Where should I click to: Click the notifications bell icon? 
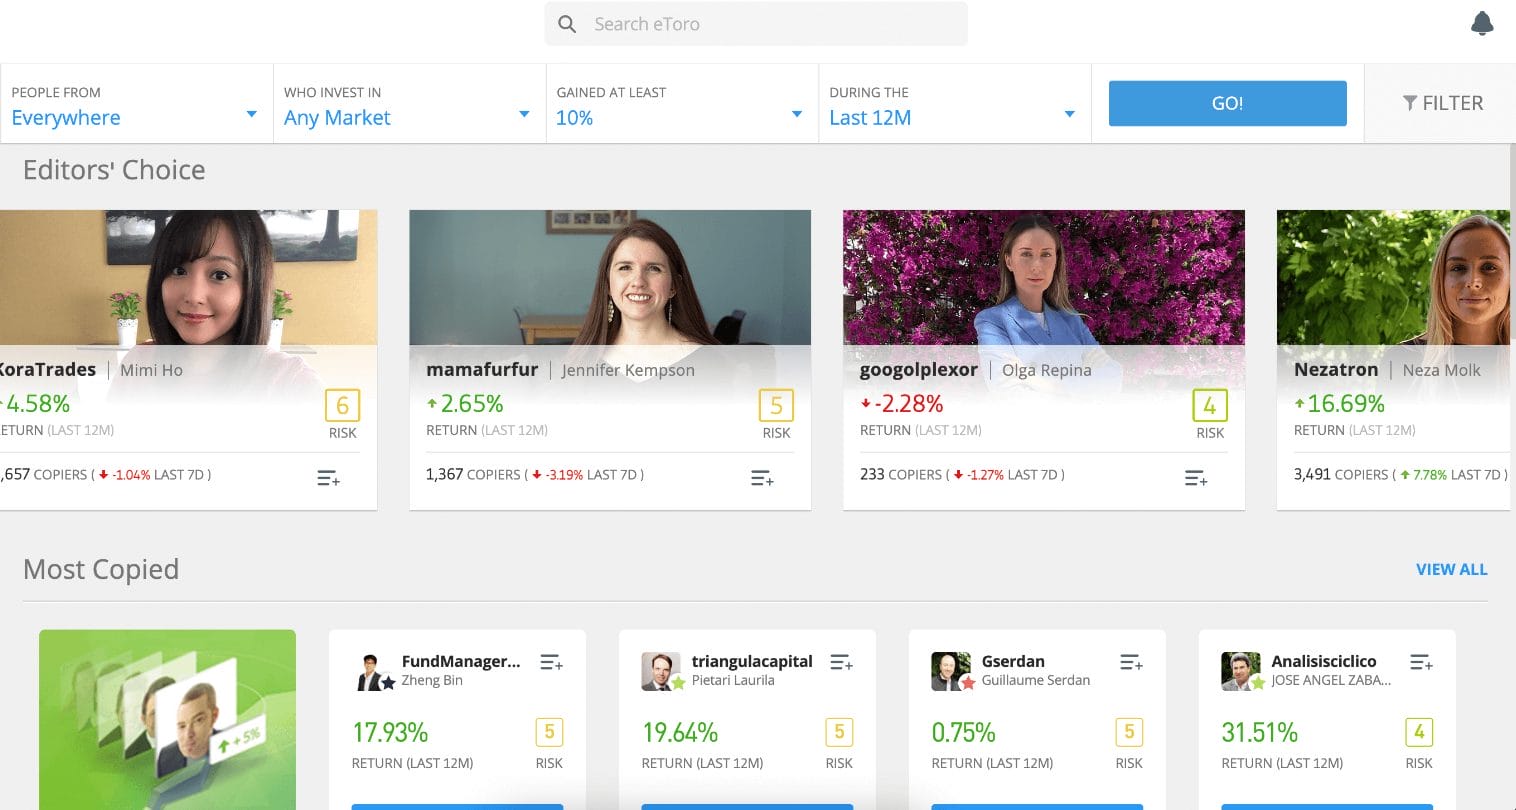point(1482,24)
